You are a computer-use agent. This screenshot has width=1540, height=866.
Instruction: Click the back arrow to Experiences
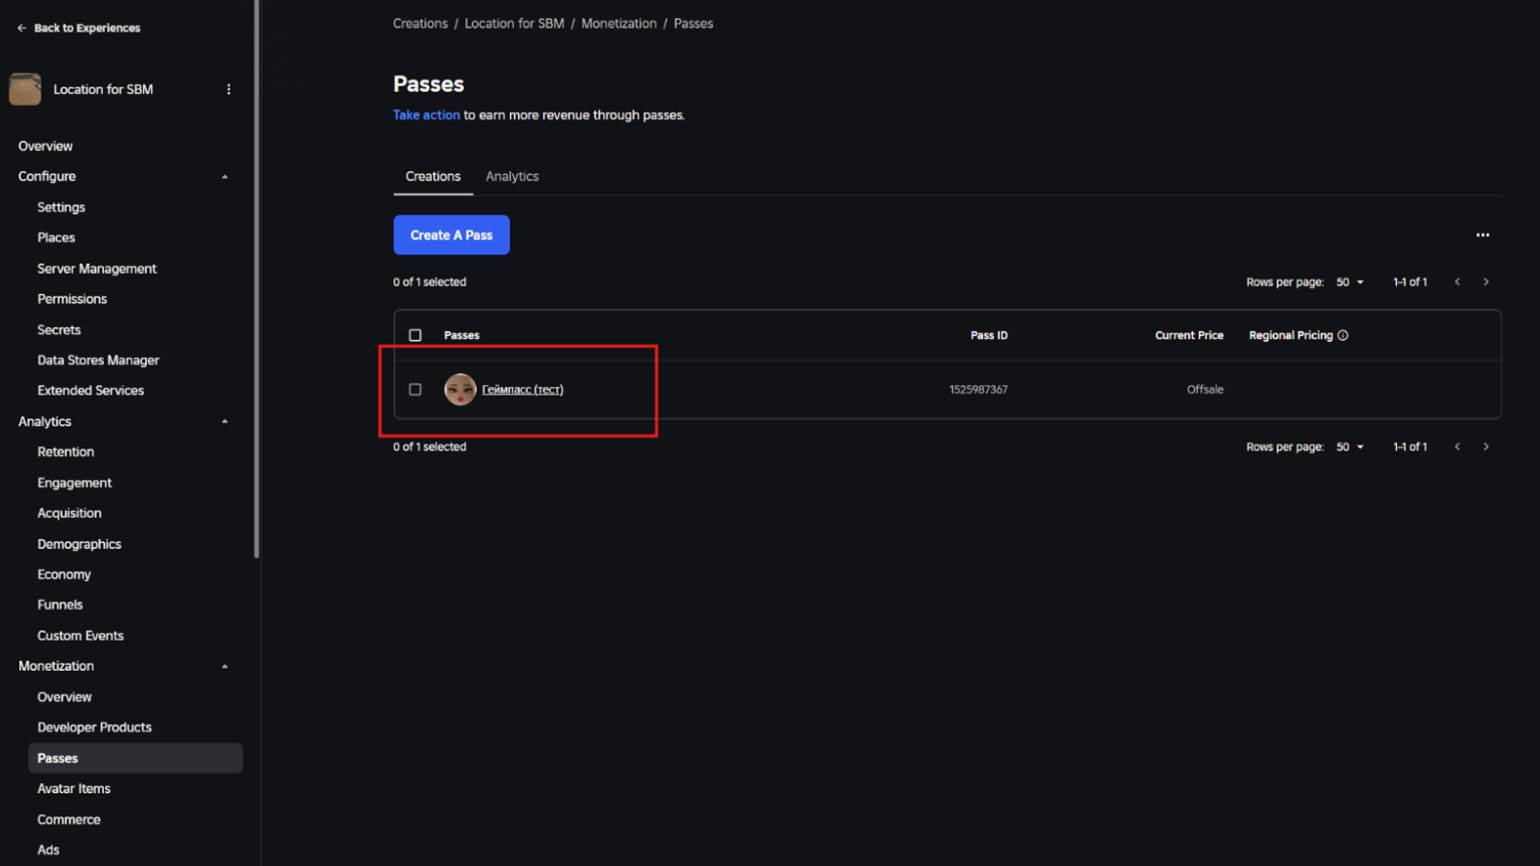[x=22, y=28]
